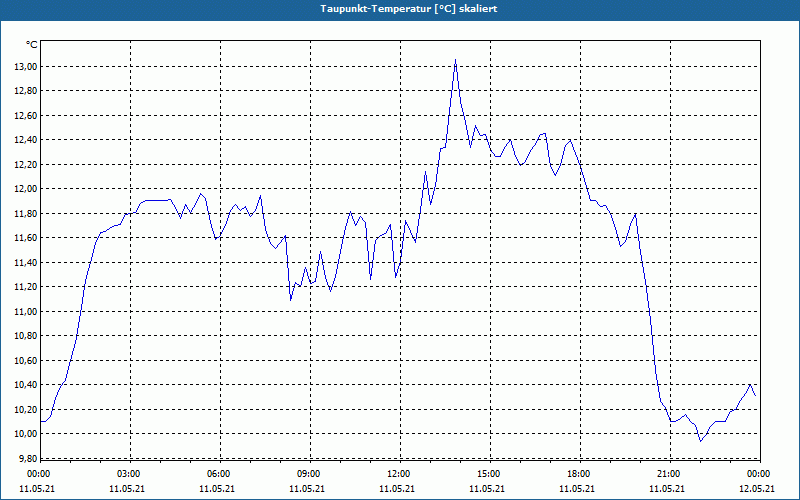
Task: Click the 11.05.21 date under 03:00
Action: click(x=127, y=489)
